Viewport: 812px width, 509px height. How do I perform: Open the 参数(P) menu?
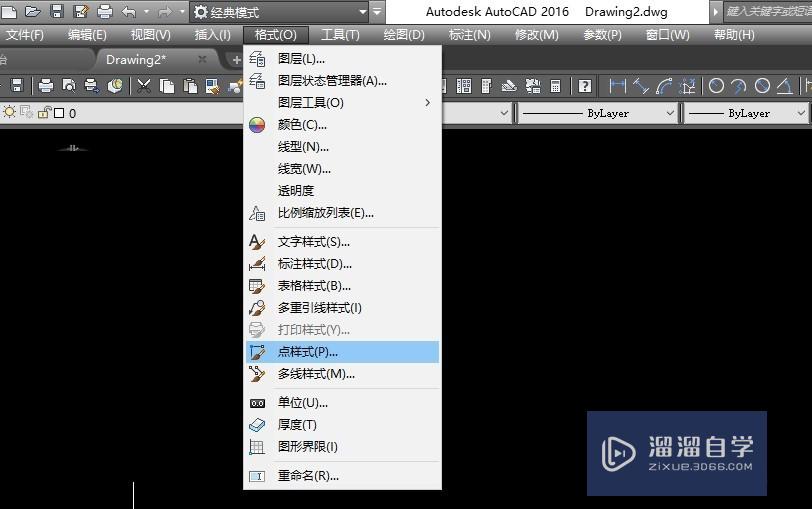pyautogui.click(x=602, y=35)
